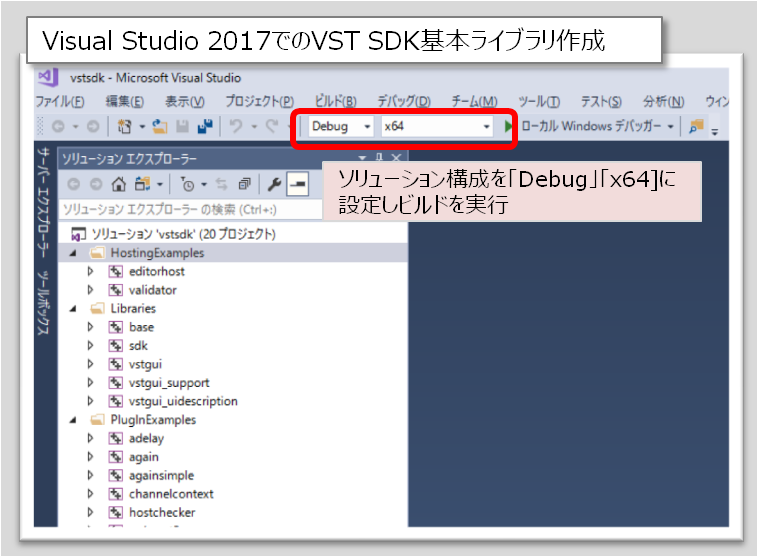Click the Open File toolbar icon

coord(160,127)
